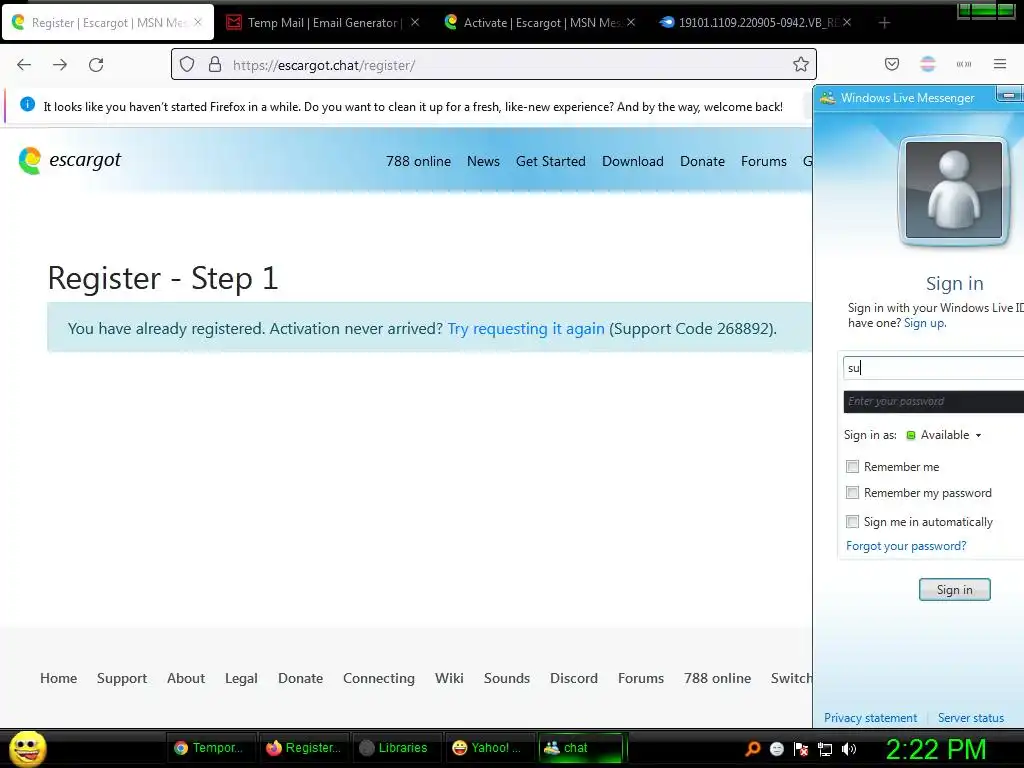Open the Firefox hamburger menu
1024x768 pixels.
pos(1000,64)
